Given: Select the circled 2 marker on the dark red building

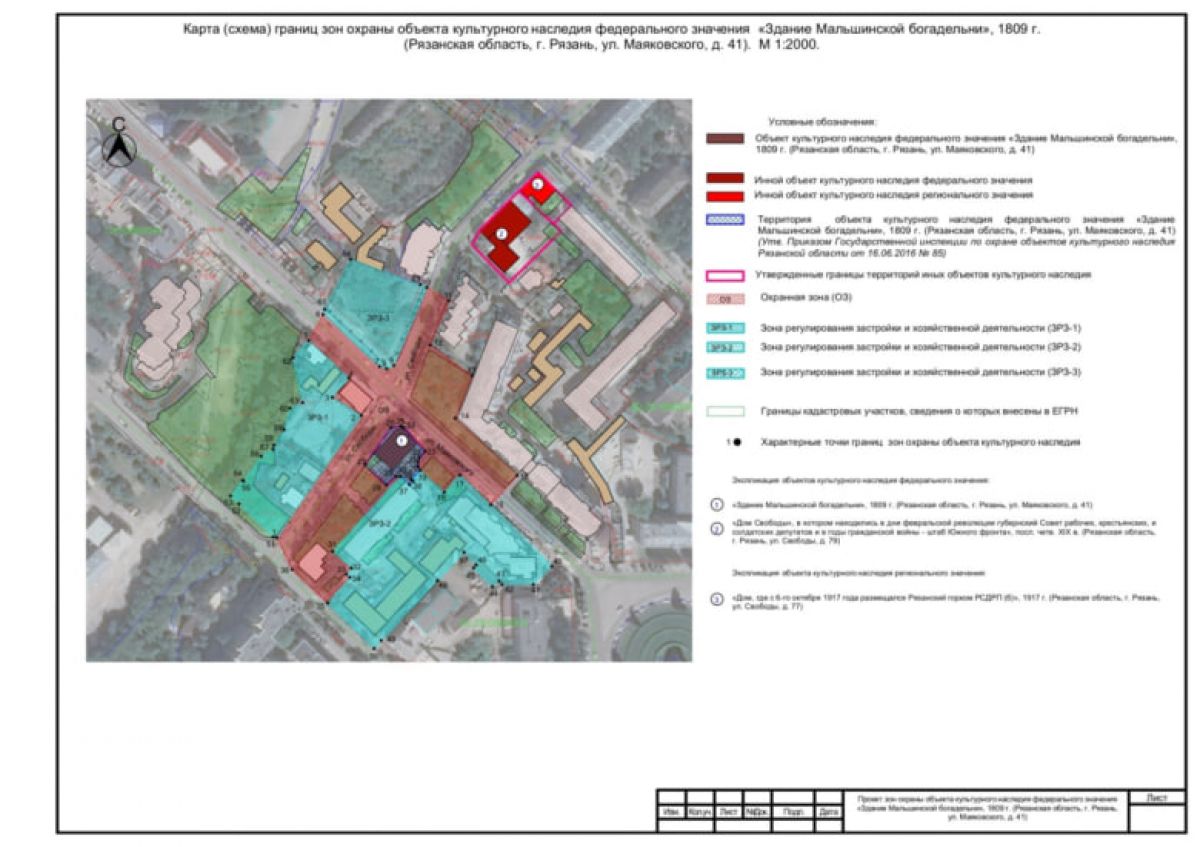Looking at the screenshot, I should point(502,232).
